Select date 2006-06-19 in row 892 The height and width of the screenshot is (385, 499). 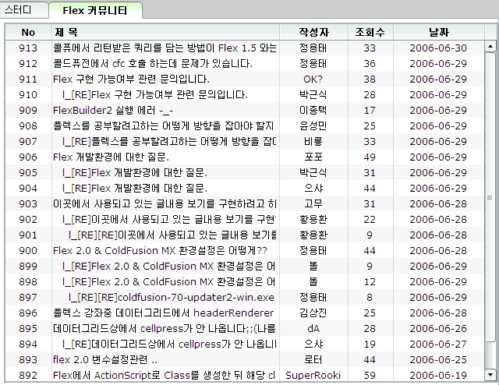click(438, 376)
